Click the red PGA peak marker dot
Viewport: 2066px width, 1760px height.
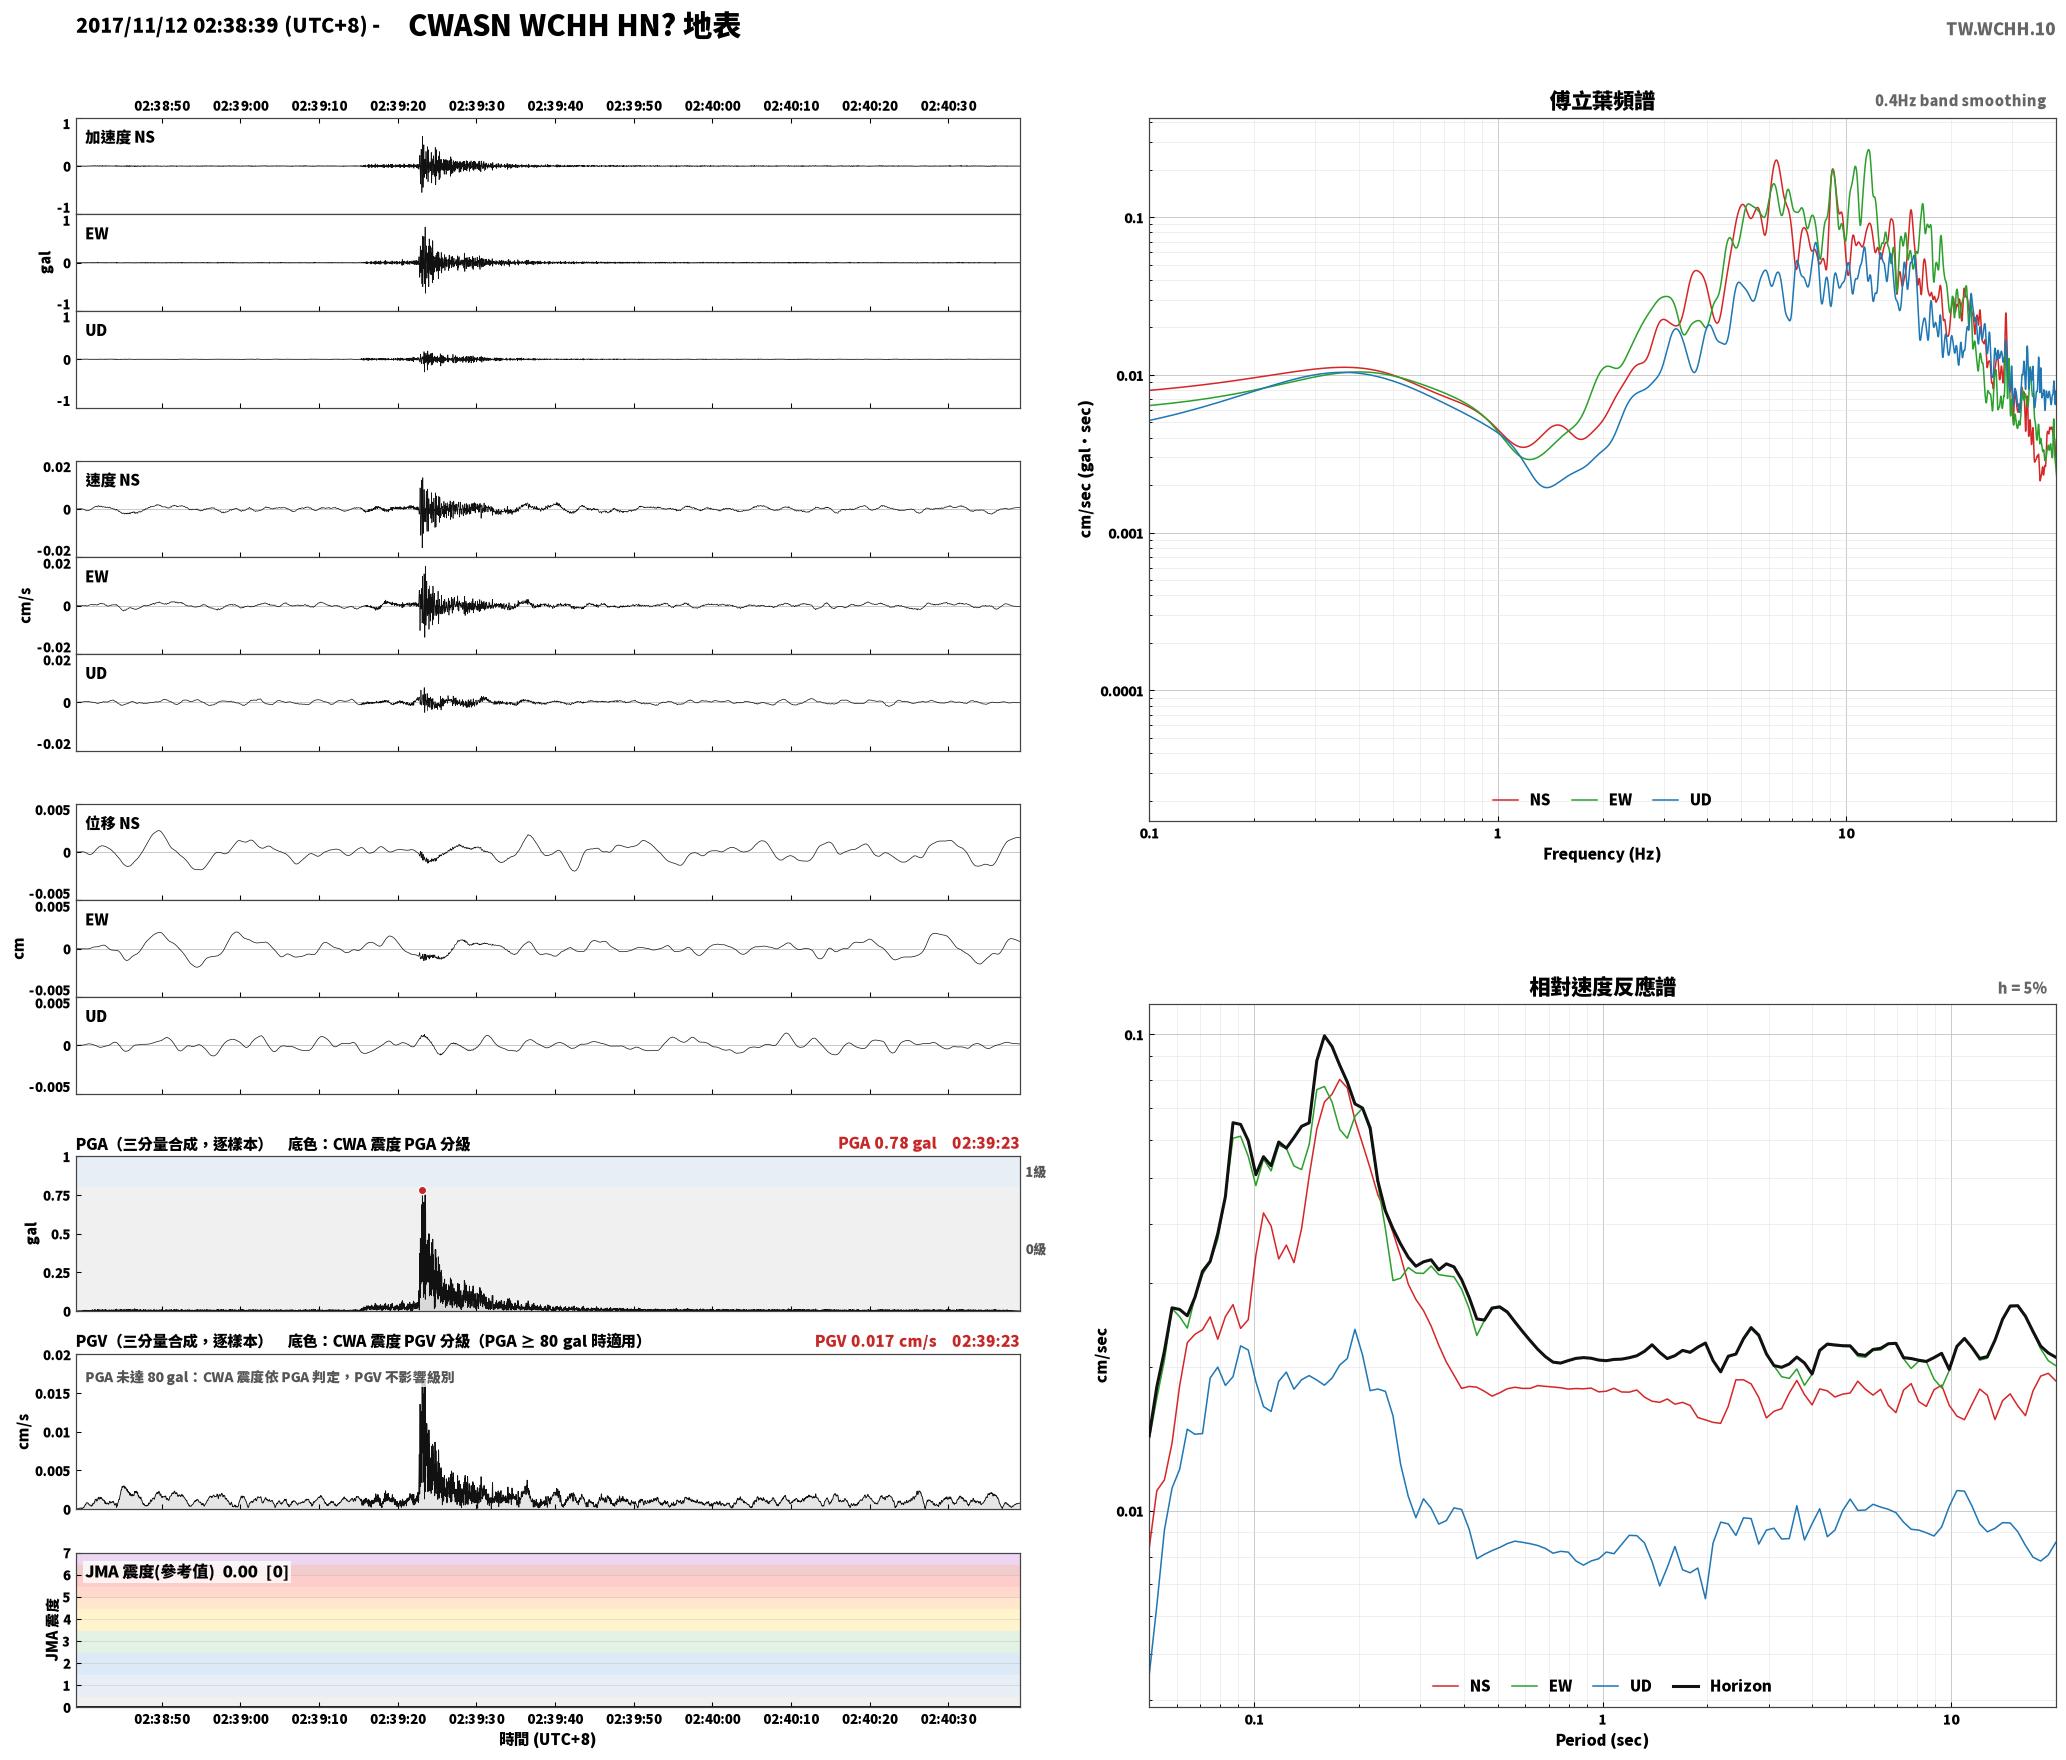(x=422, y=1190)
